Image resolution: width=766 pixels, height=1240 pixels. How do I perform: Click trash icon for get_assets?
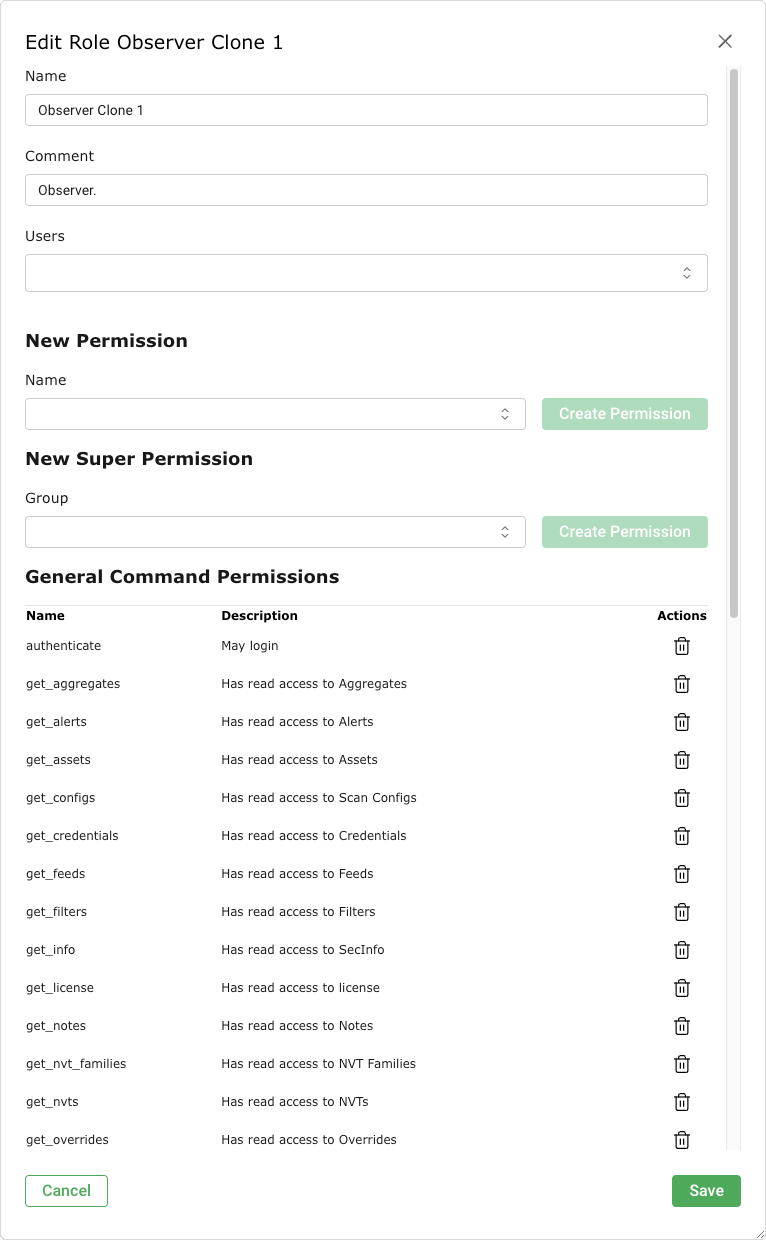pos(682,760)
